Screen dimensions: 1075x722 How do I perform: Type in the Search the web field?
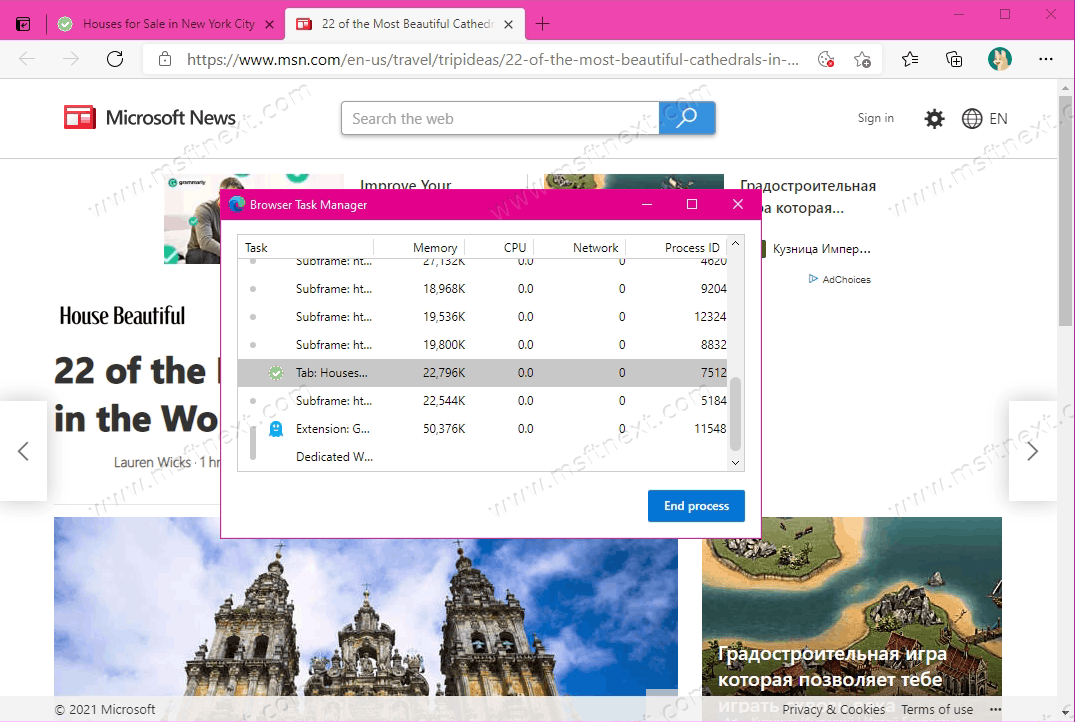500,118
